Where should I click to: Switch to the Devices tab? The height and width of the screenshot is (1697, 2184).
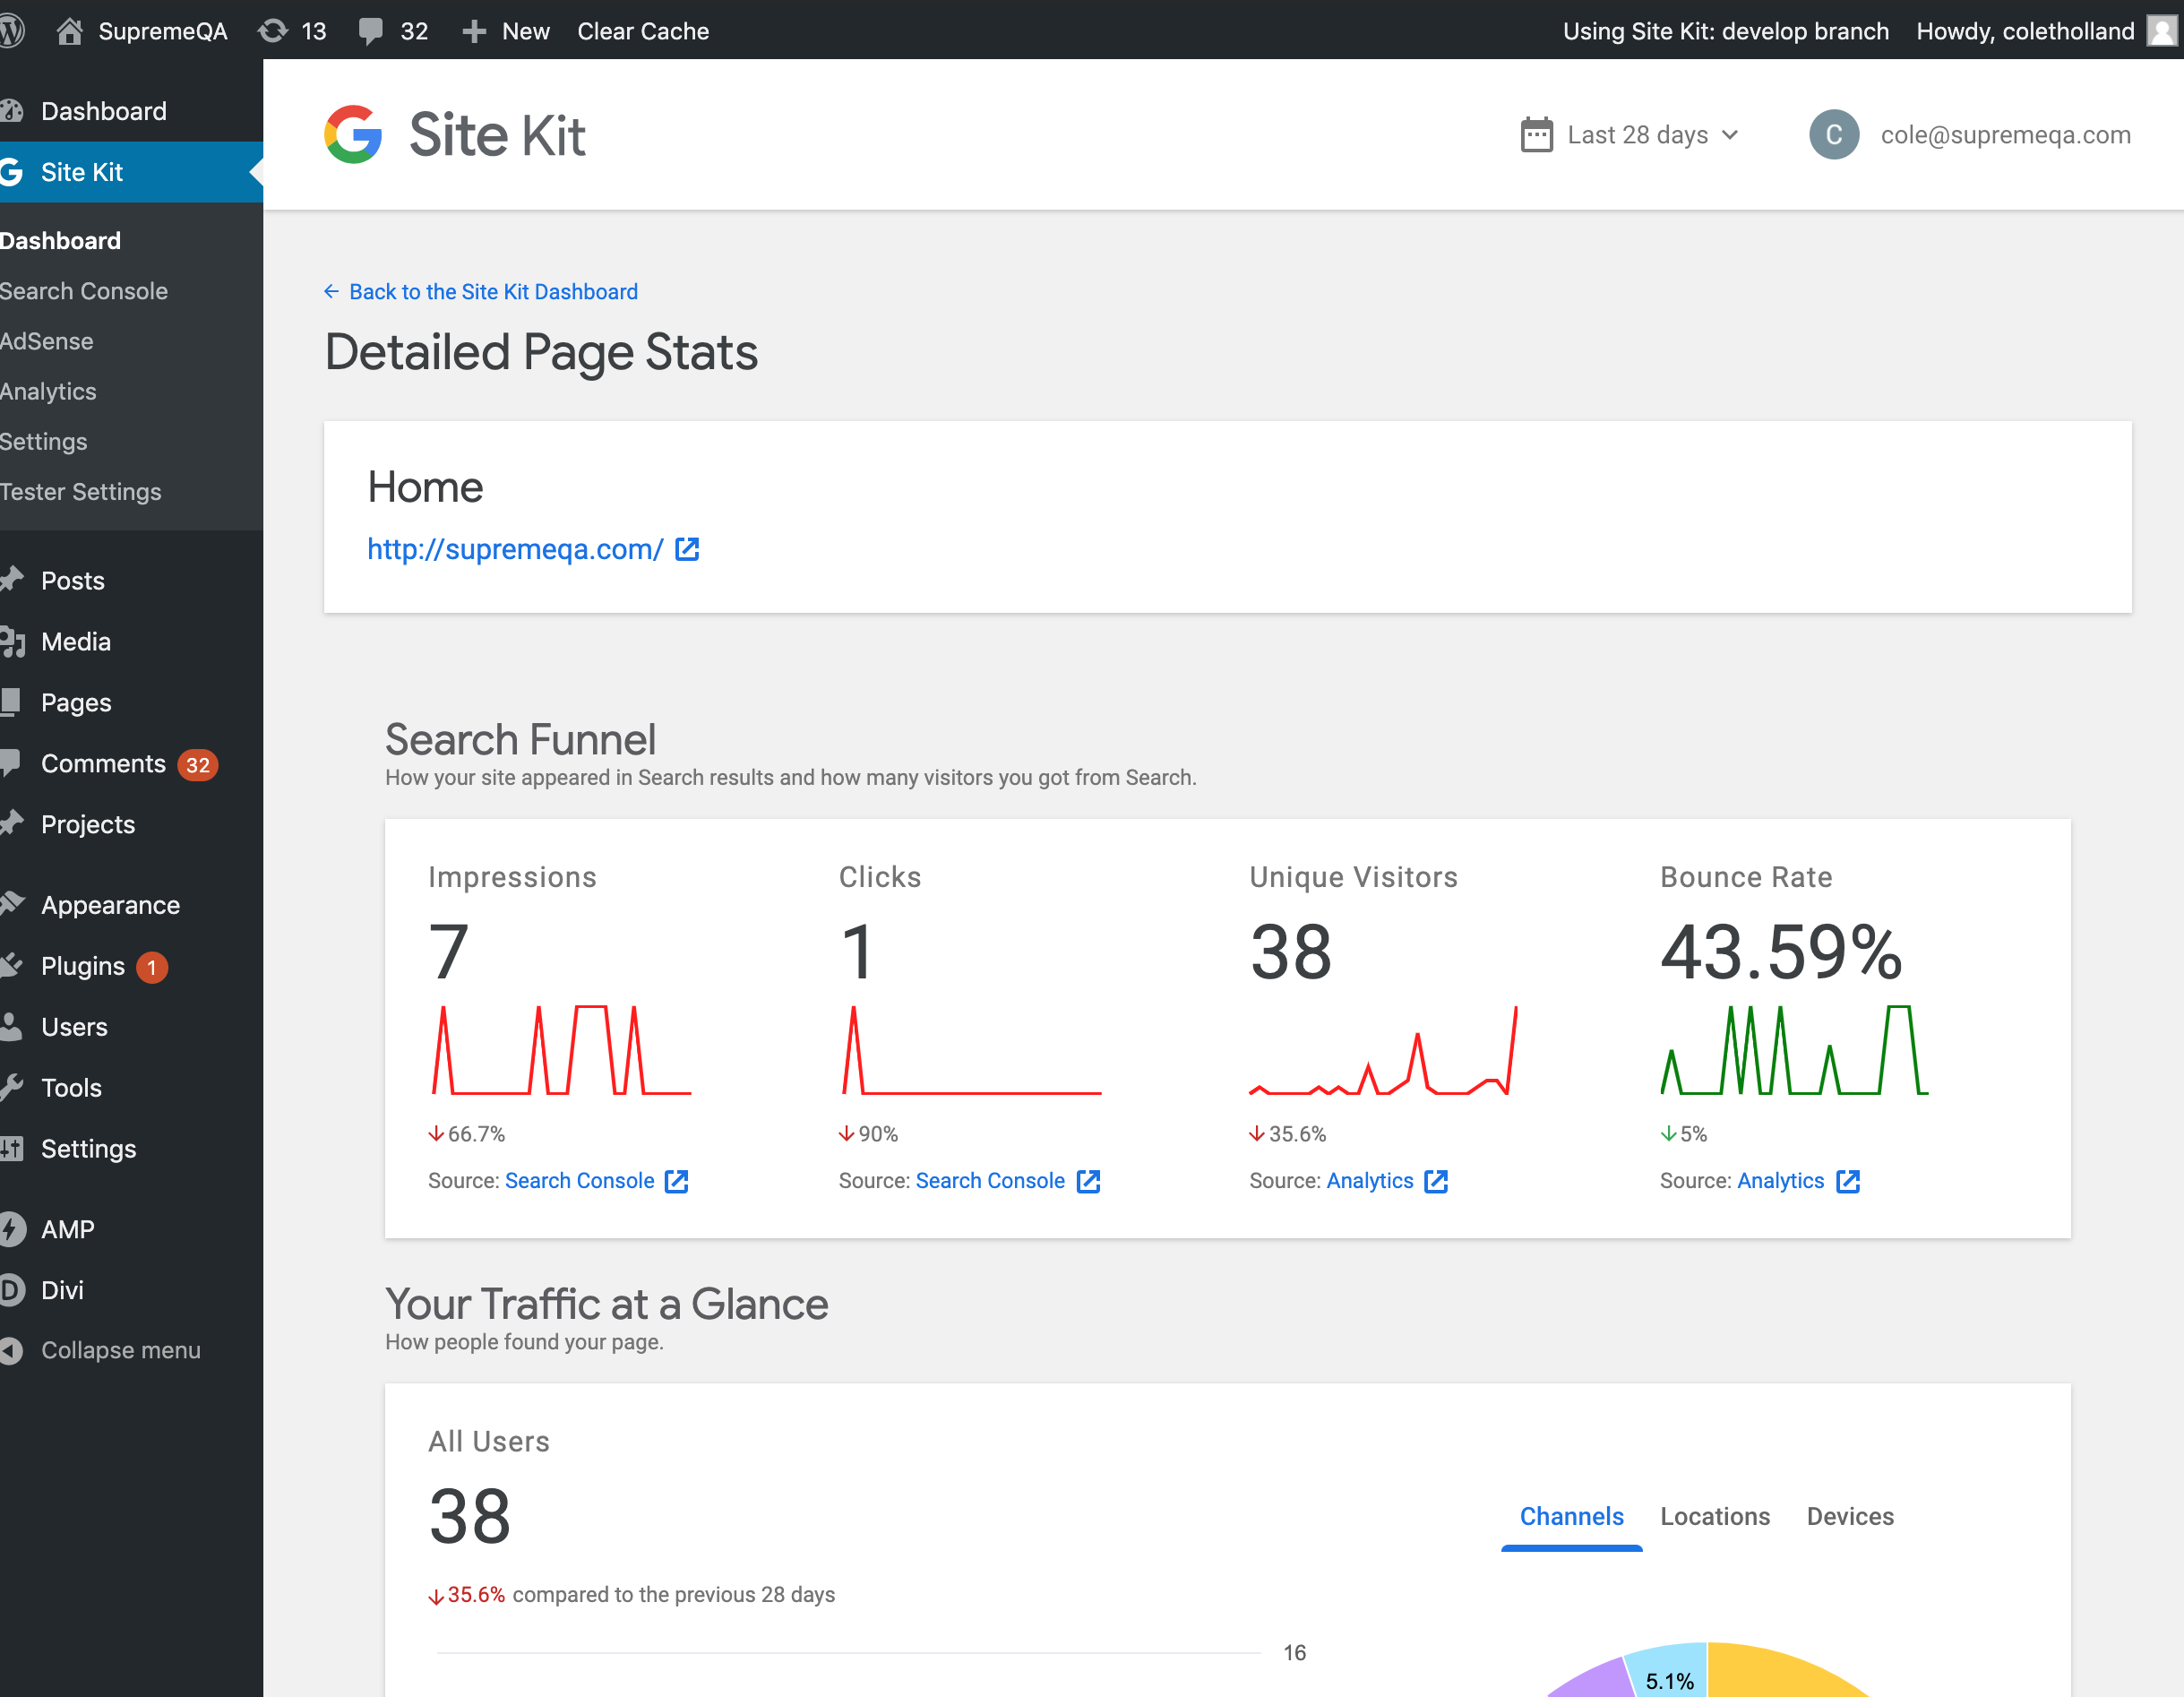1849,1516
